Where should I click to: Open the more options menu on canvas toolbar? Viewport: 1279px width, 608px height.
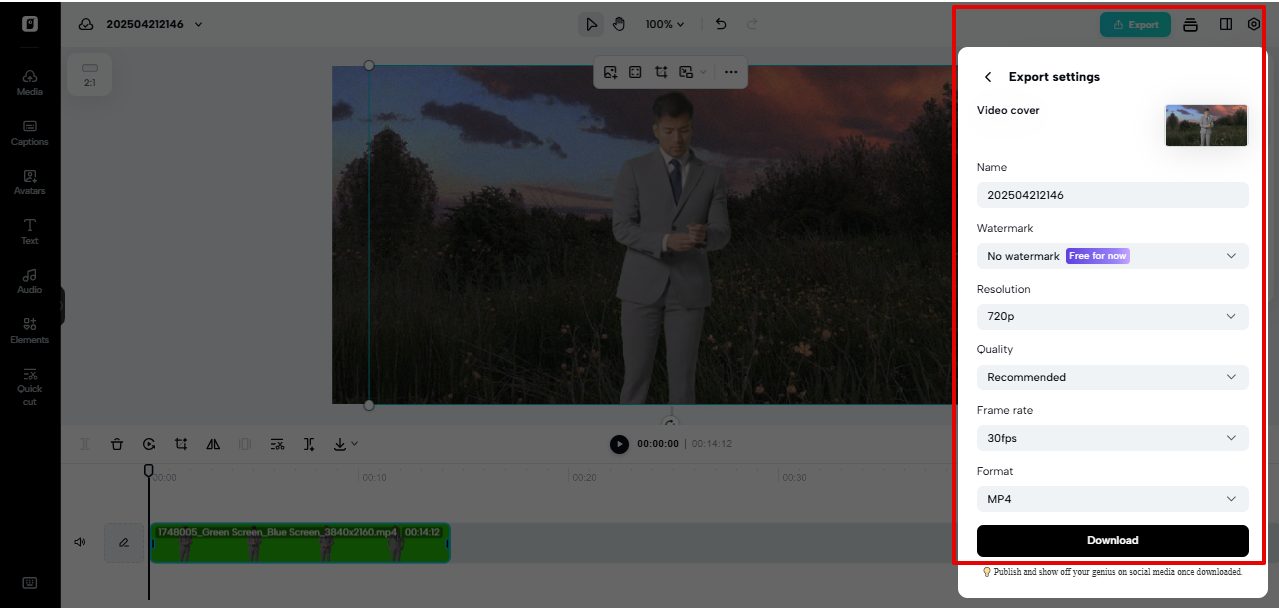731,72
